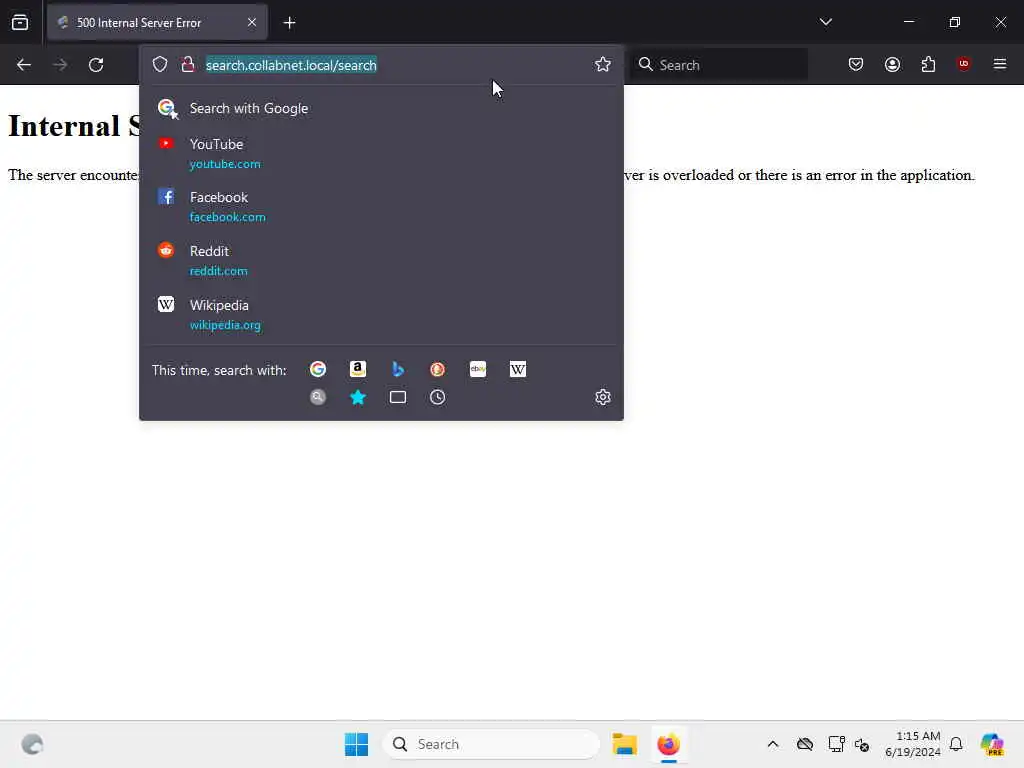The width and height of the screenshot is (1024, 768).
Task: Search this time with DuckDuckGo
Action: click(438, 370)
